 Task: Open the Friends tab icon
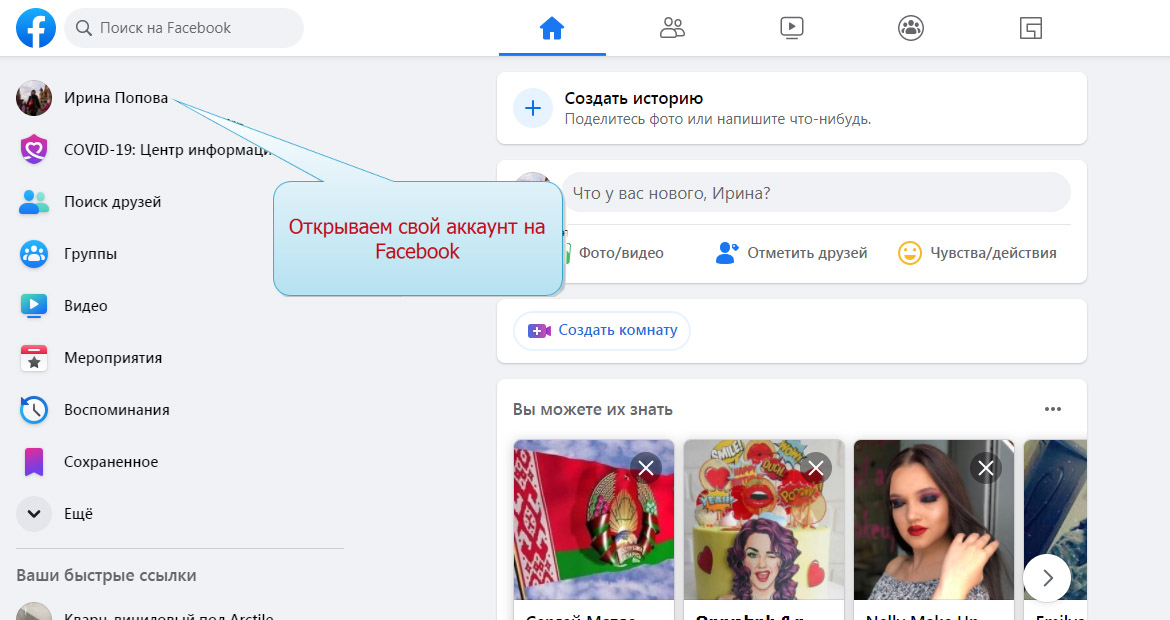click(672, 28)
